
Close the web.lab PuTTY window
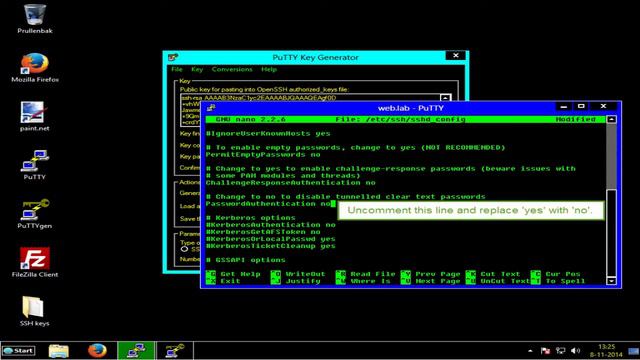pos(603,106)
